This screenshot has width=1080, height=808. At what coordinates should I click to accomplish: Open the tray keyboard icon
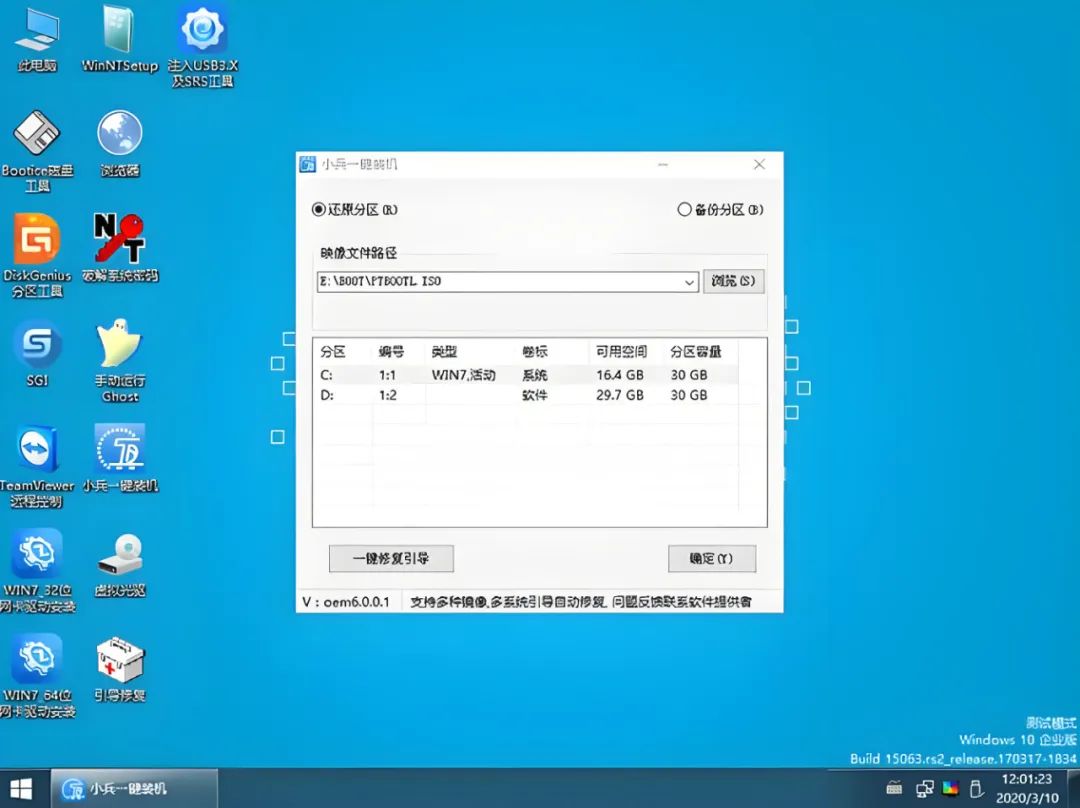coord(894,788)
